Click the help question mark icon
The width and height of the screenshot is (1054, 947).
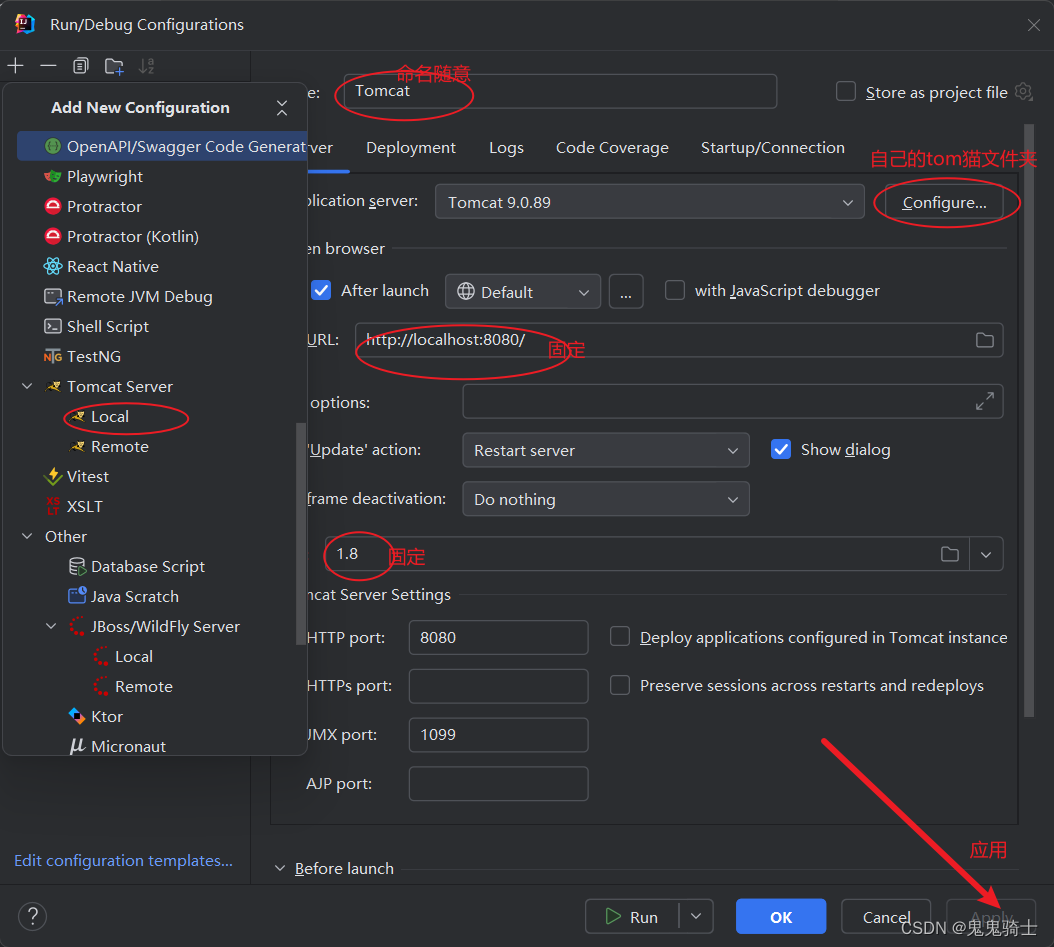pyautogui.click(x=32, y=917)
